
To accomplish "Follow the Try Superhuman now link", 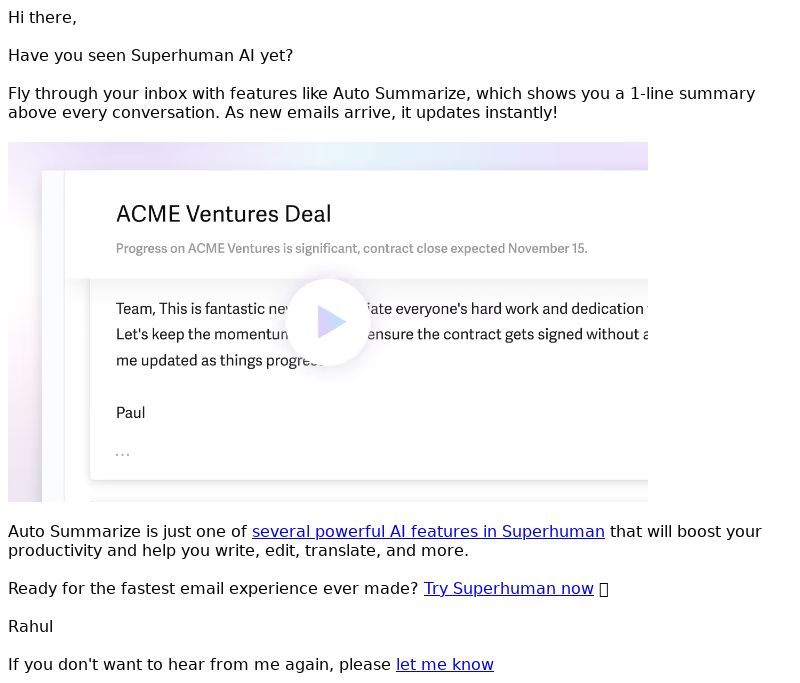I will (509, 589).
